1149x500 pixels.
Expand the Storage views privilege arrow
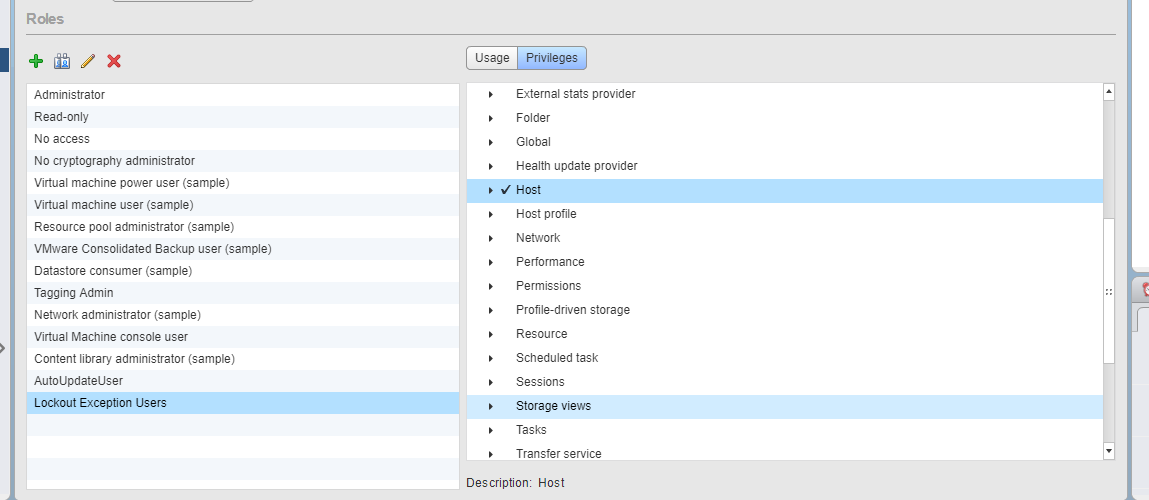491,406
